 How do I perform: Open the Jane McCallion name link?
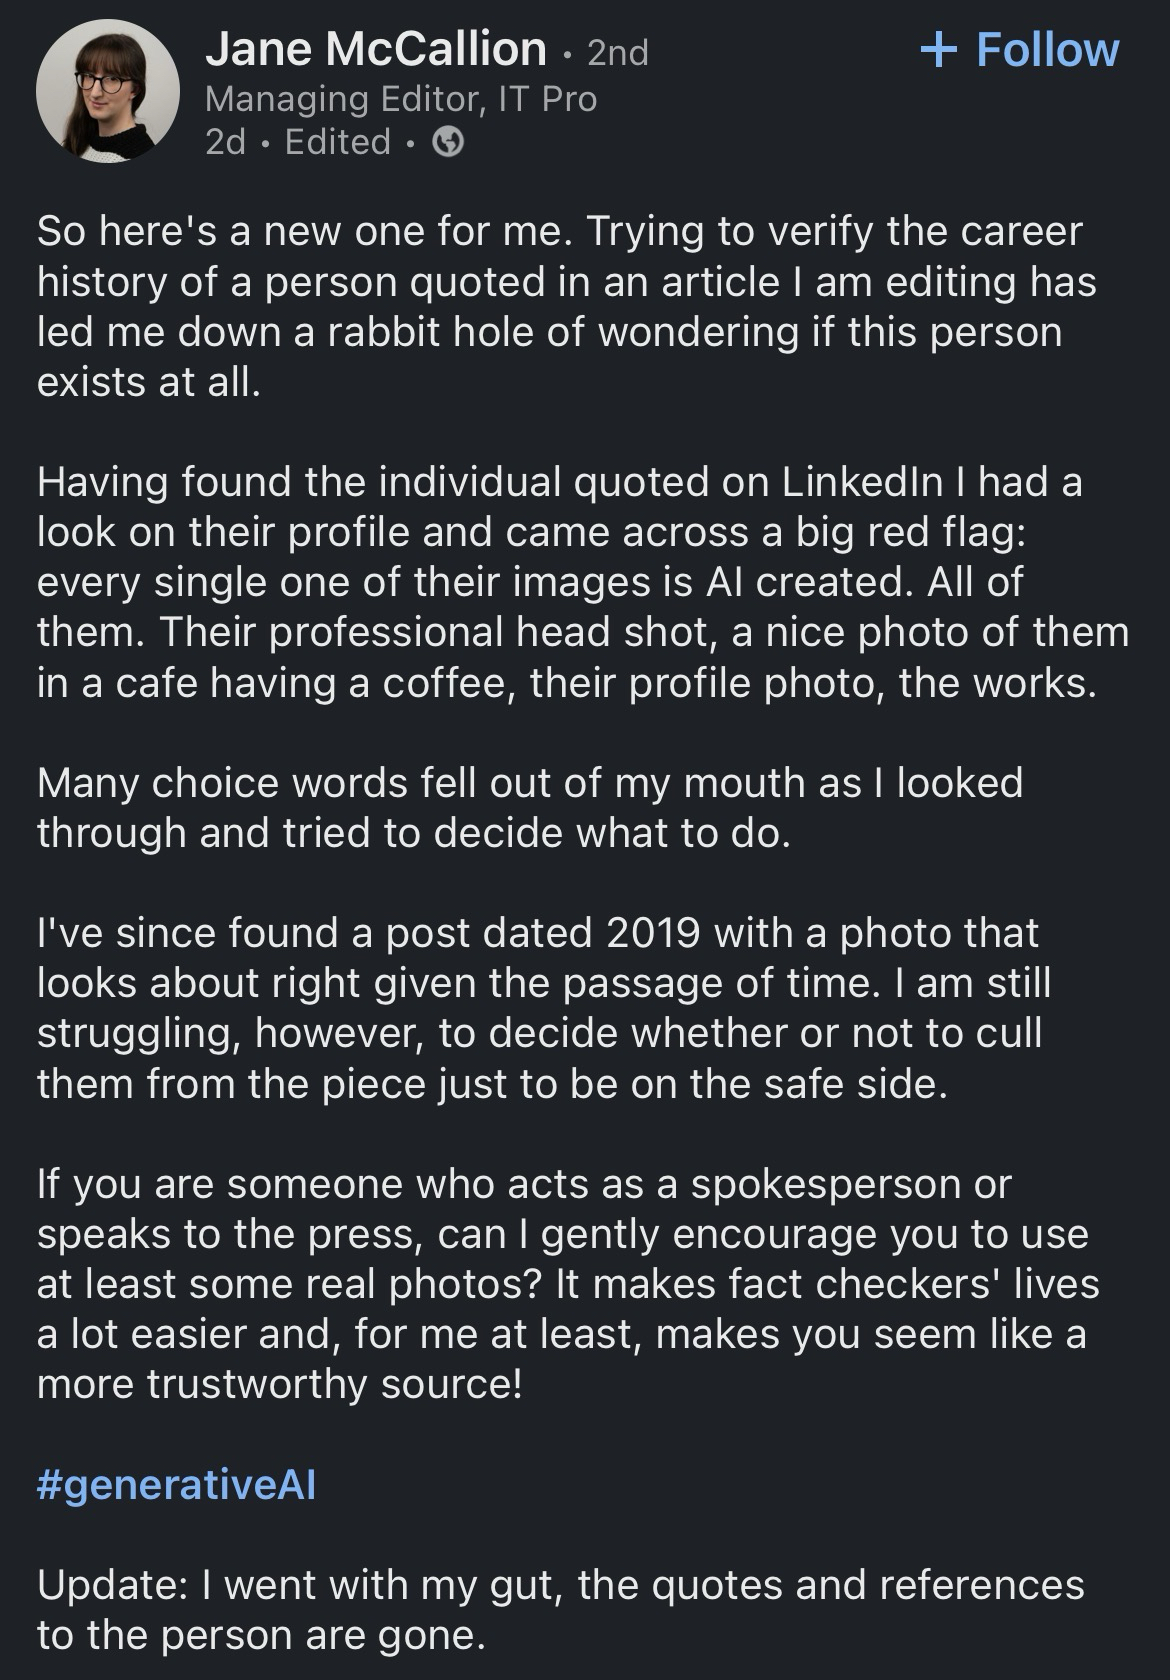(x=376, y=49)
